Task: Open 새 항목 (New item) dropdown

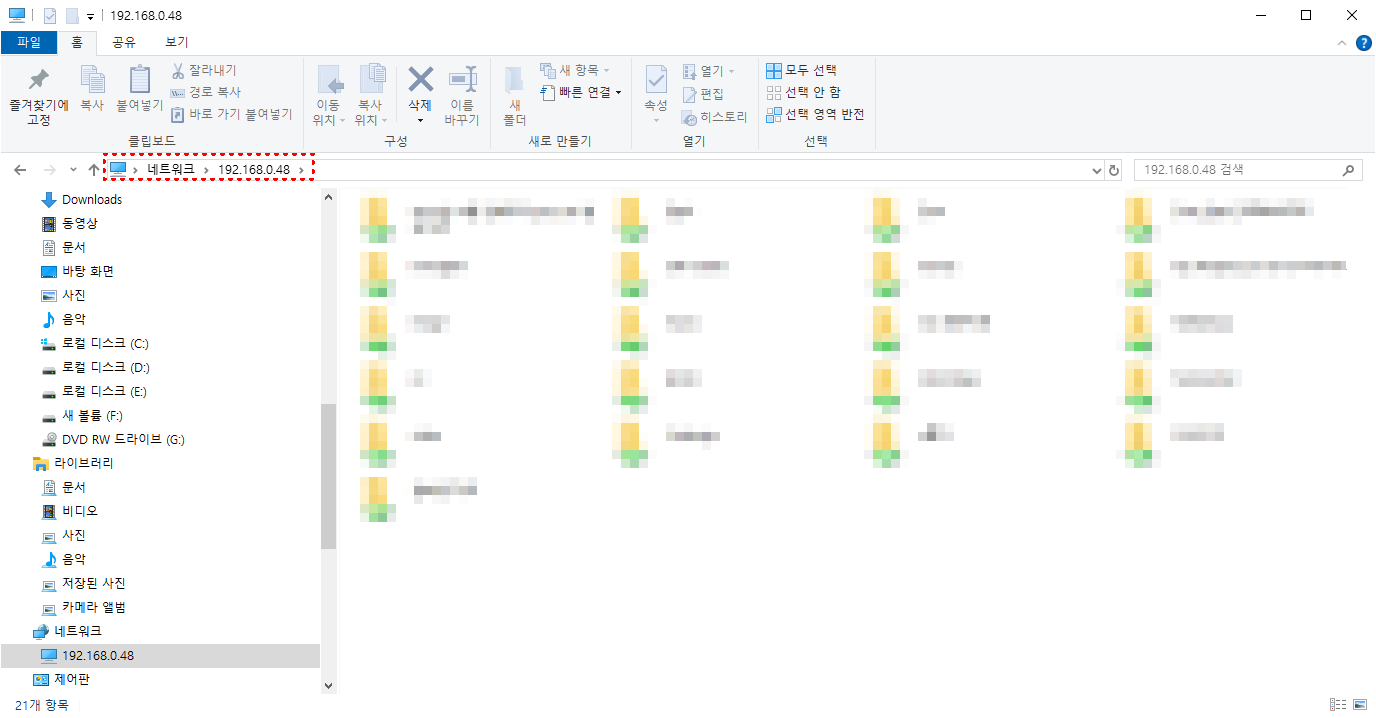Action: [575, 70]
